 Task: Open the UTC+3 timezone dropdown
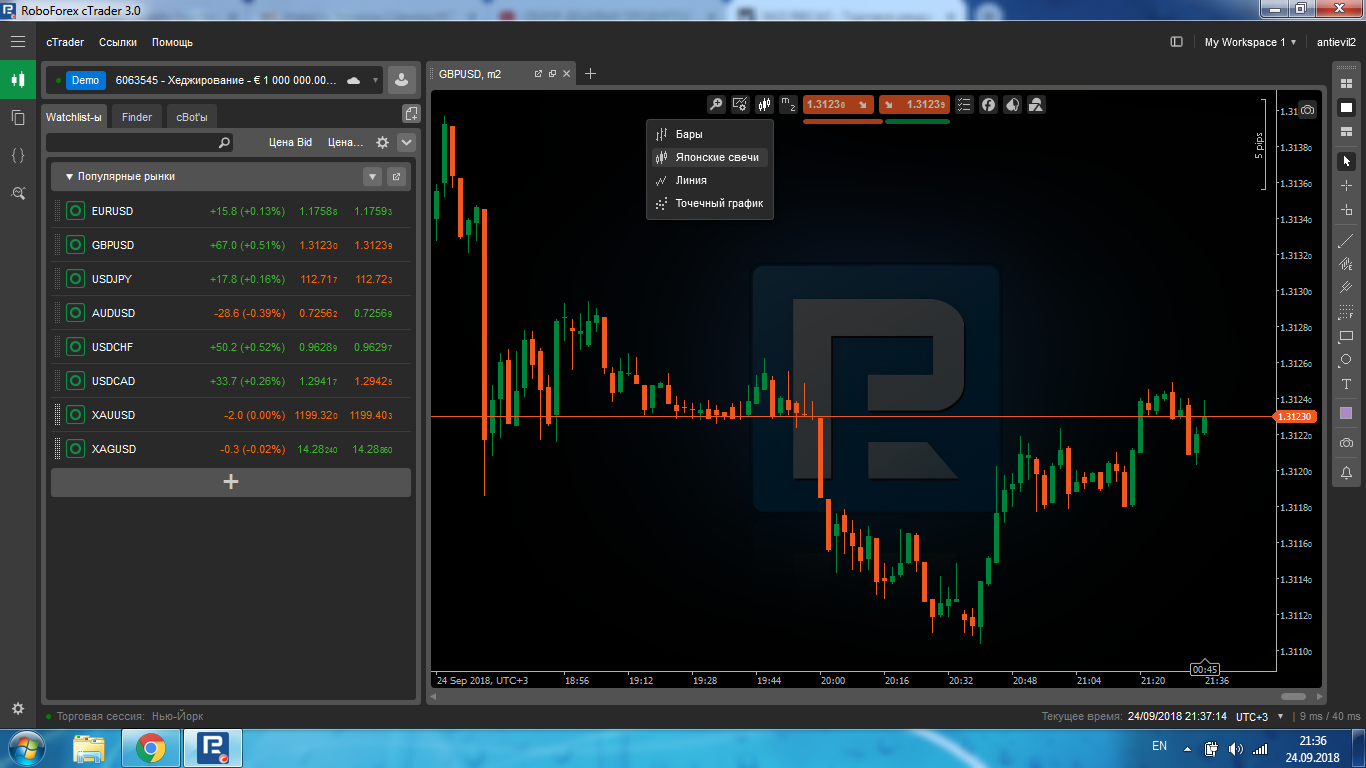click(x=1258, y=717)
